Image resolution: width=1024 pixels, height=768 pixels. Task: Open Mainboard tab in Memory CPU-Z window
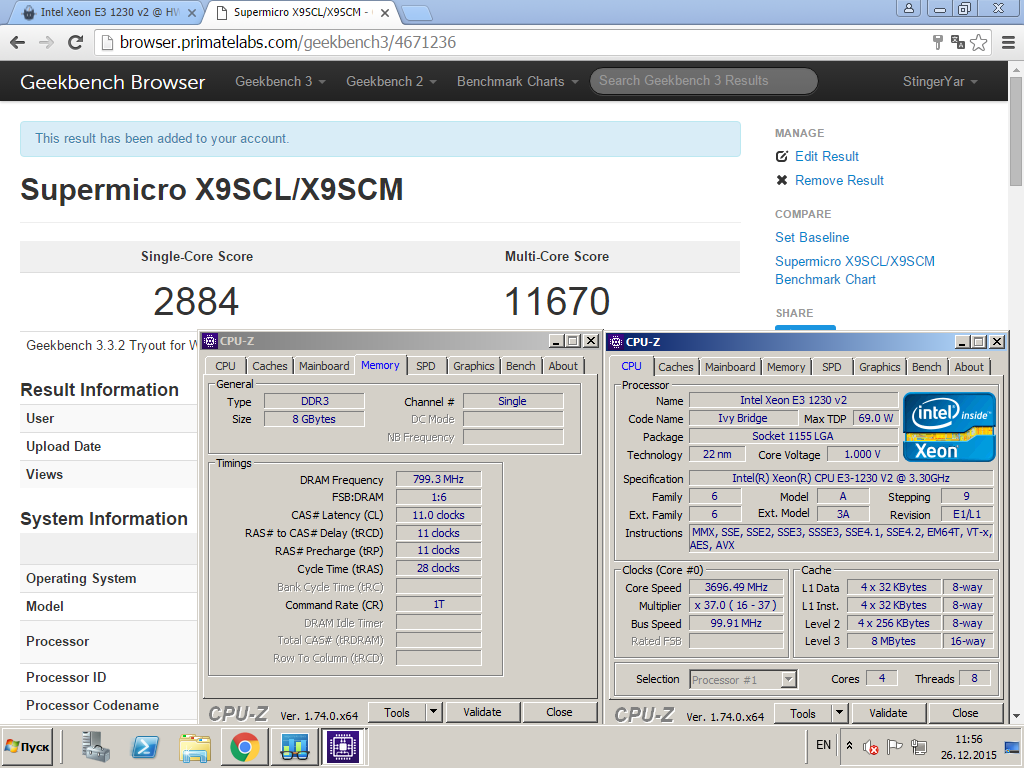click(x=324, y=366)
